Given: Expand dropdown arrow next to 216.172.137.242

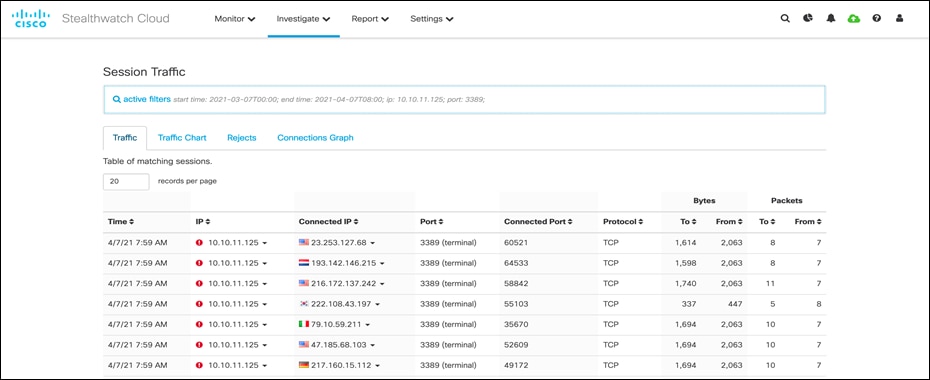Looking at the screenshot, I should 383,284.
